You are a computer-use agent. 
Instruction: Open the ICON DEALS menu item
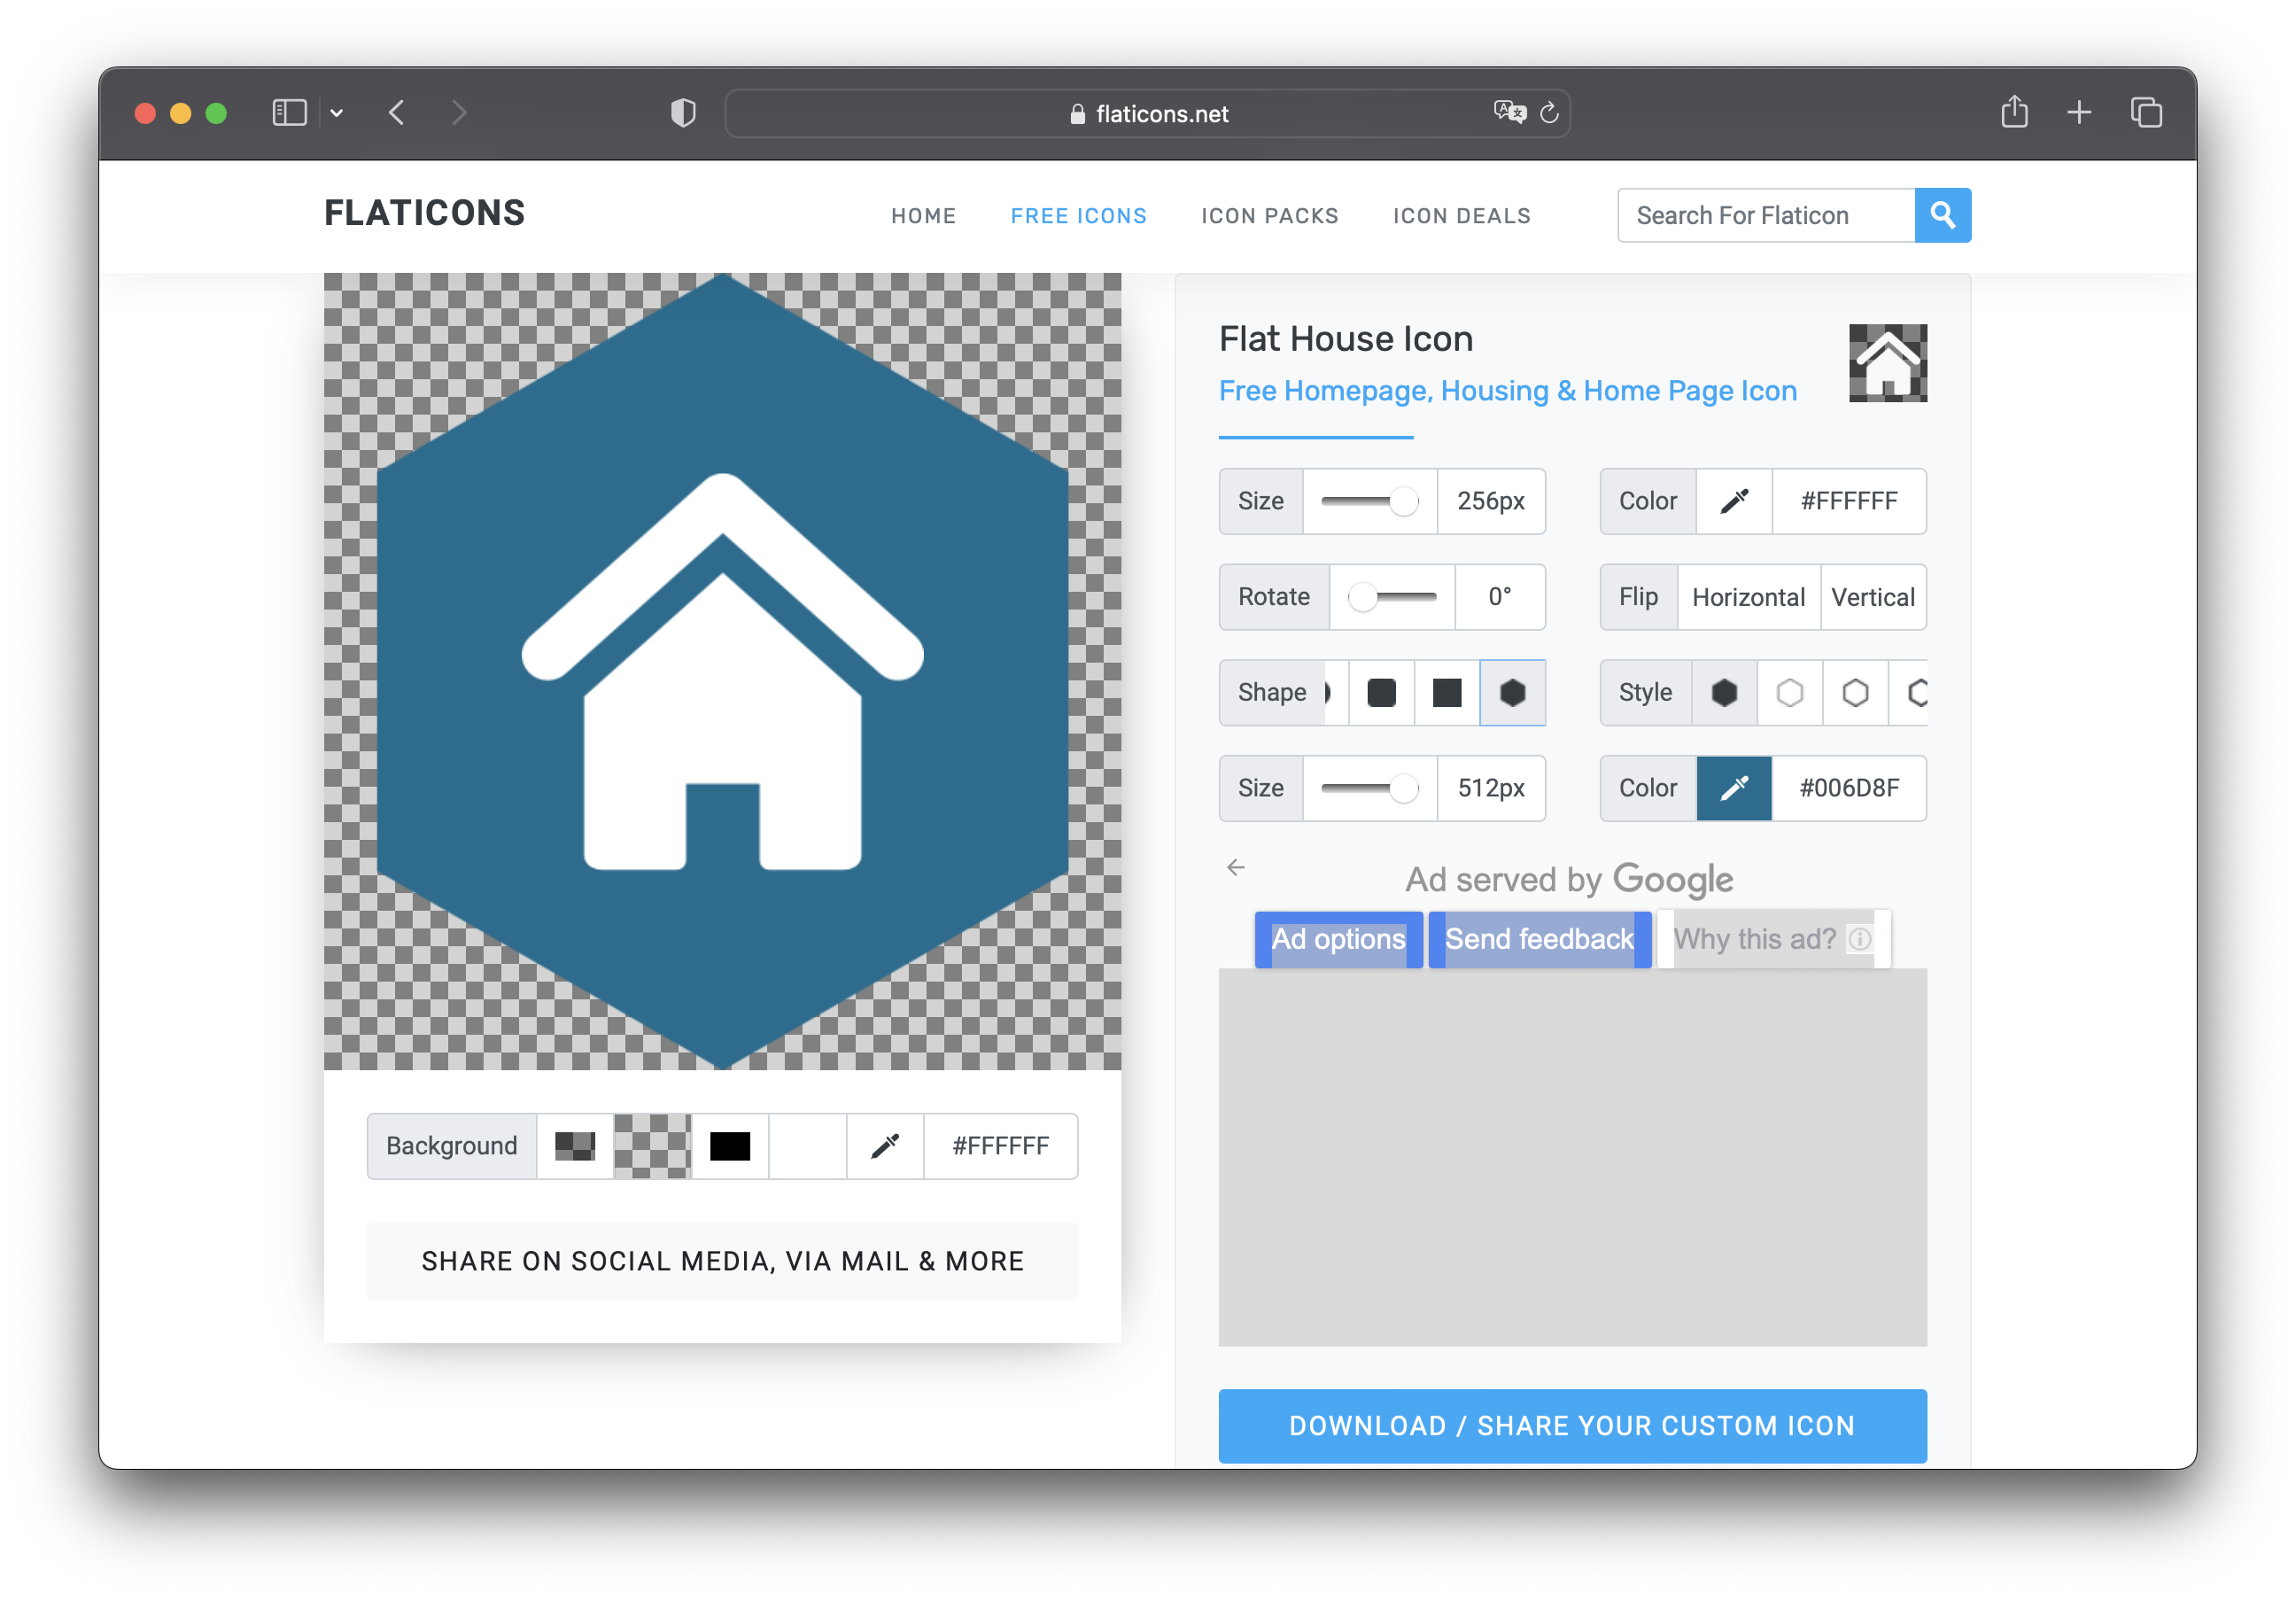[x=1462, y=216]
